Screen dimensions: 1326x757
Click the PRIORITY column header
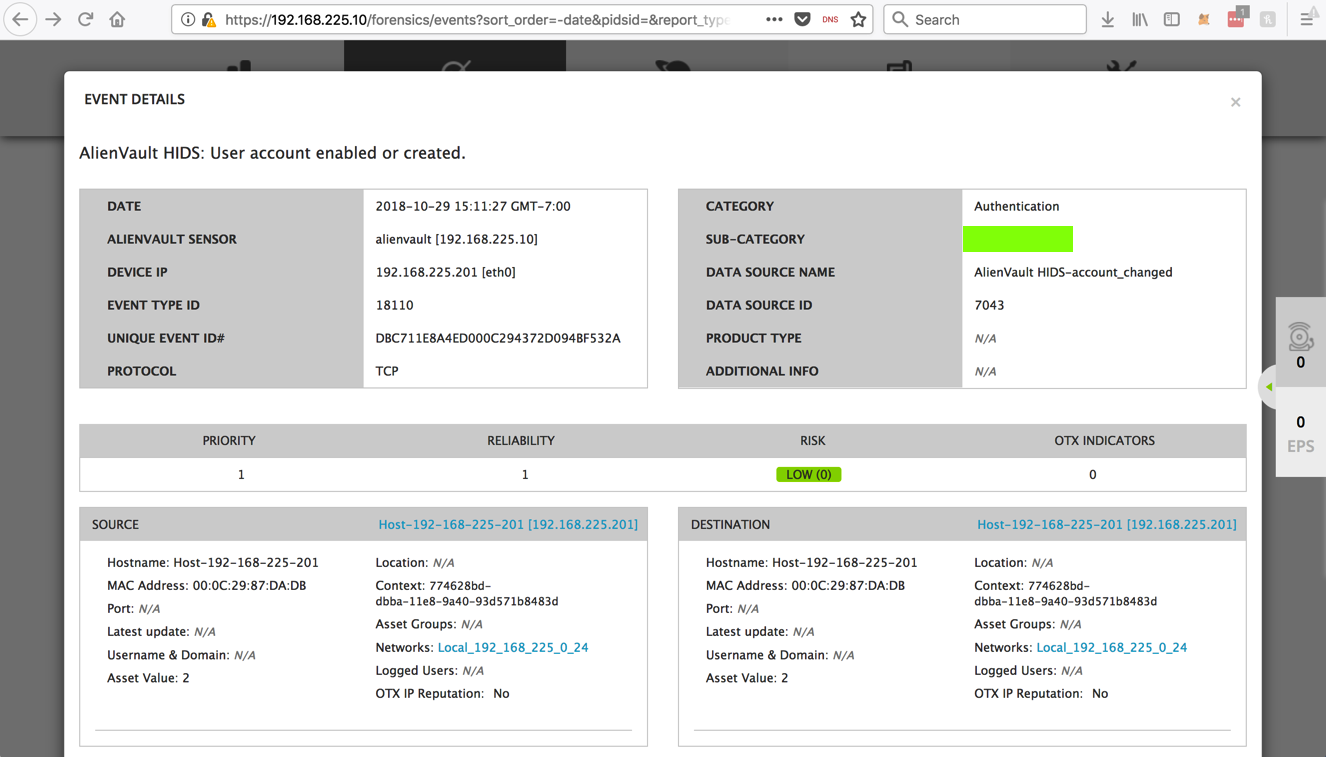pos(229,440)
